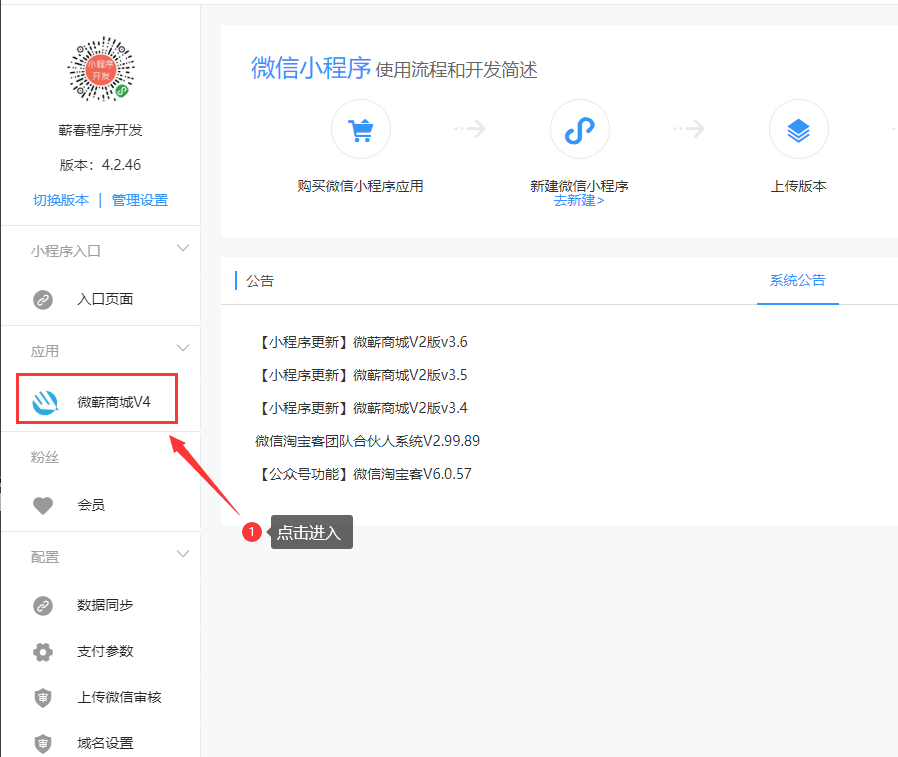The image size is (898, 757).
Task: Click the 蕲春程序开发 account name
Action: [x=100, y=130]
